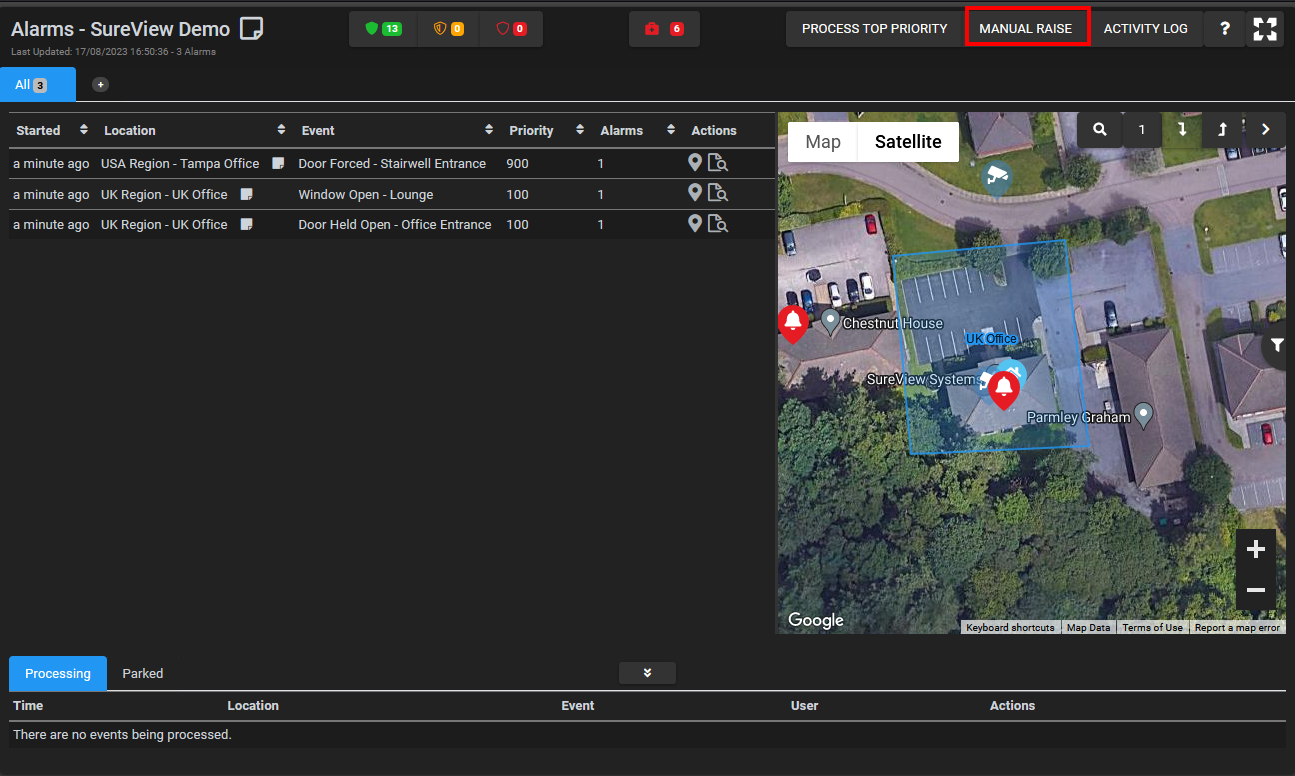Viewport: 1295px width, 776px height.
Task: Click the orange shield status showing 0
Action: (x=448, y=29)
